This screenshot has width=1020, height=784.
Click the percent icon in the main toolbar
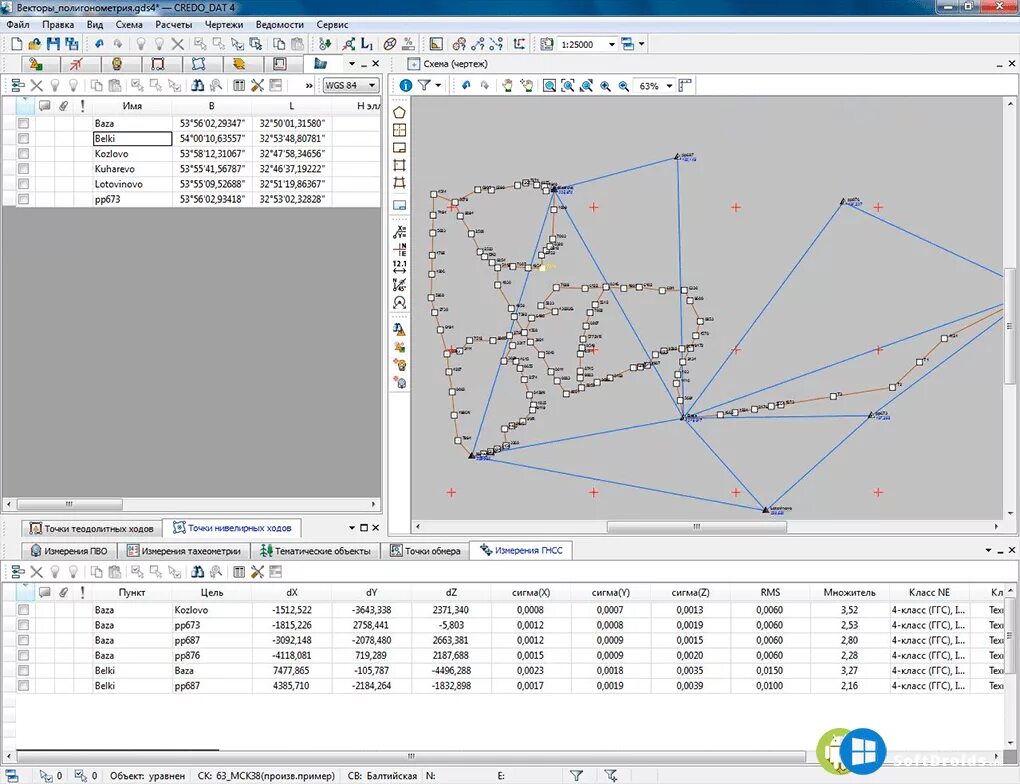point(409,44)
